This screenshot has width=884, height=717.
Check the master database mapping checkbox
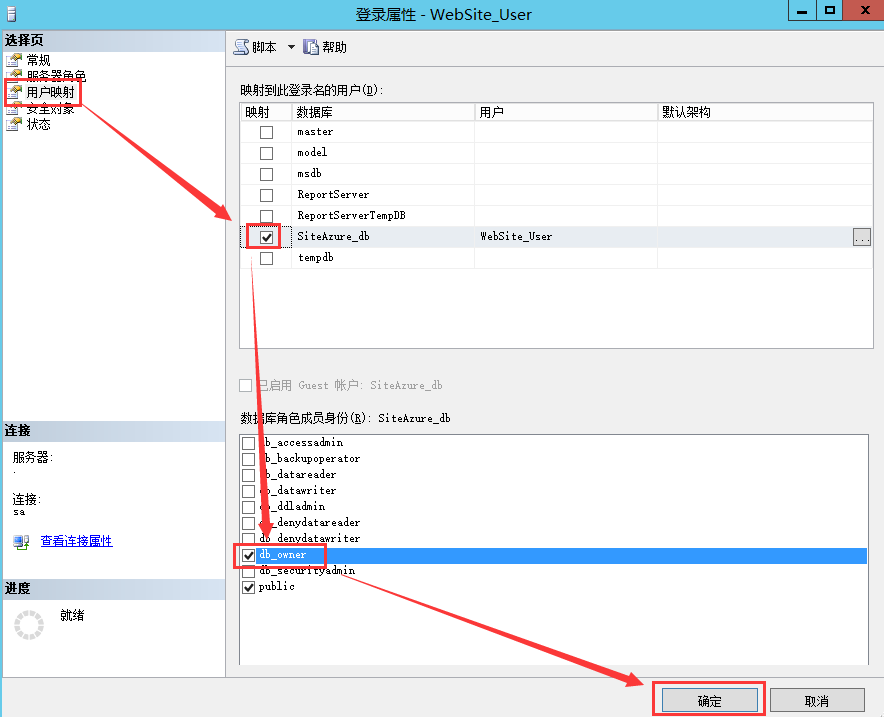point(266,132)
